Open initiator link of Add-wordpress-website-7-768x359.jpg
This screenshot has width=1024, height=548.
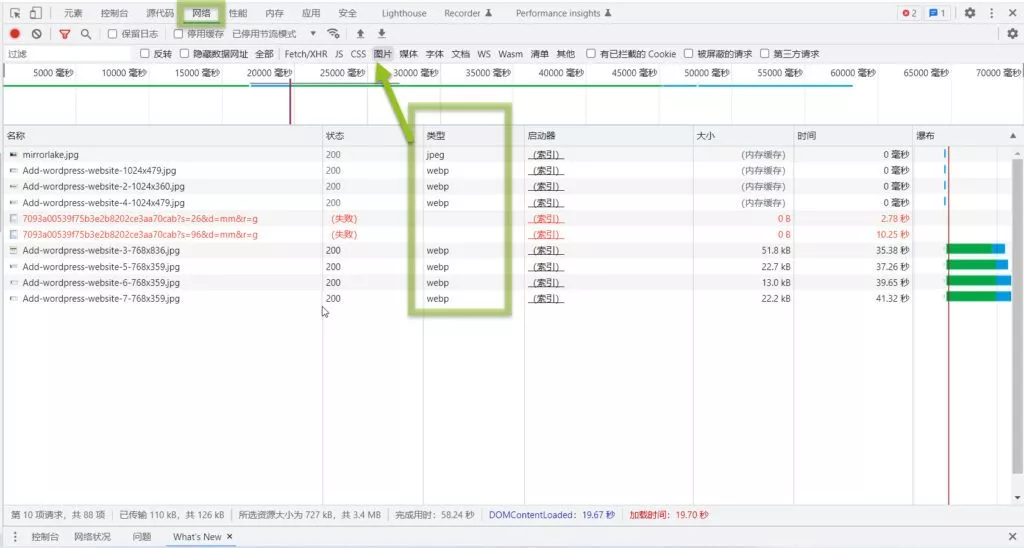[546, 298]
